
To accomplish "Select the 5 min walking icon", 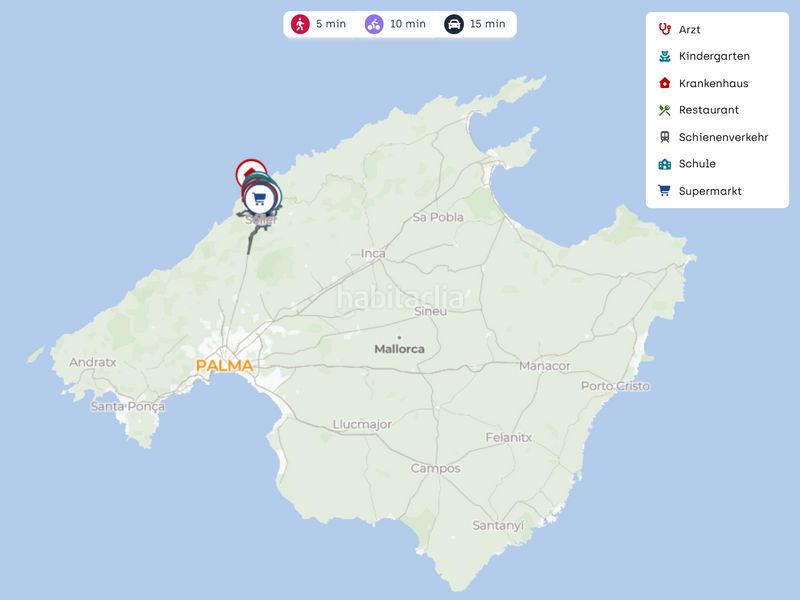I will [x=300, y=24].
